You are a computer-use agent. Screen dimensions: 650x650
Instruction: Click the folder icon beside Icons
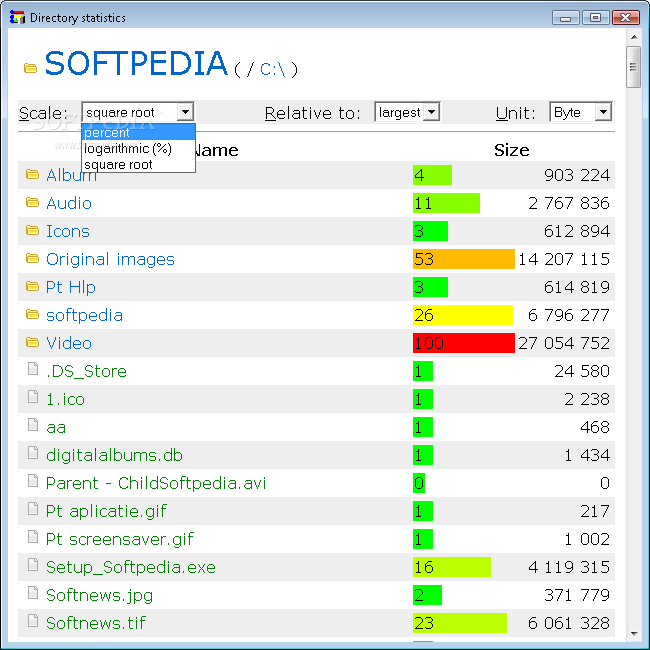click(32, 230)
